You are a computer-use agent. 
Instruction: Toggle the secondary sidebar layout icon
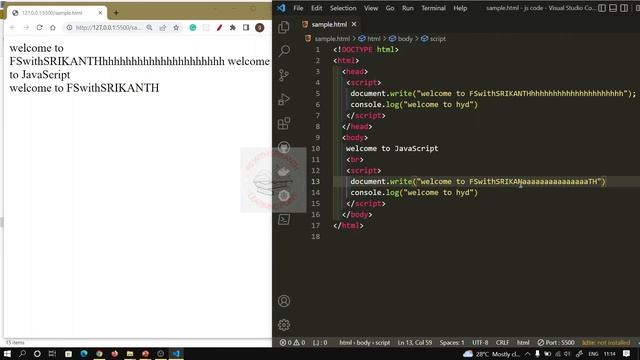click(x=624, y=8)
